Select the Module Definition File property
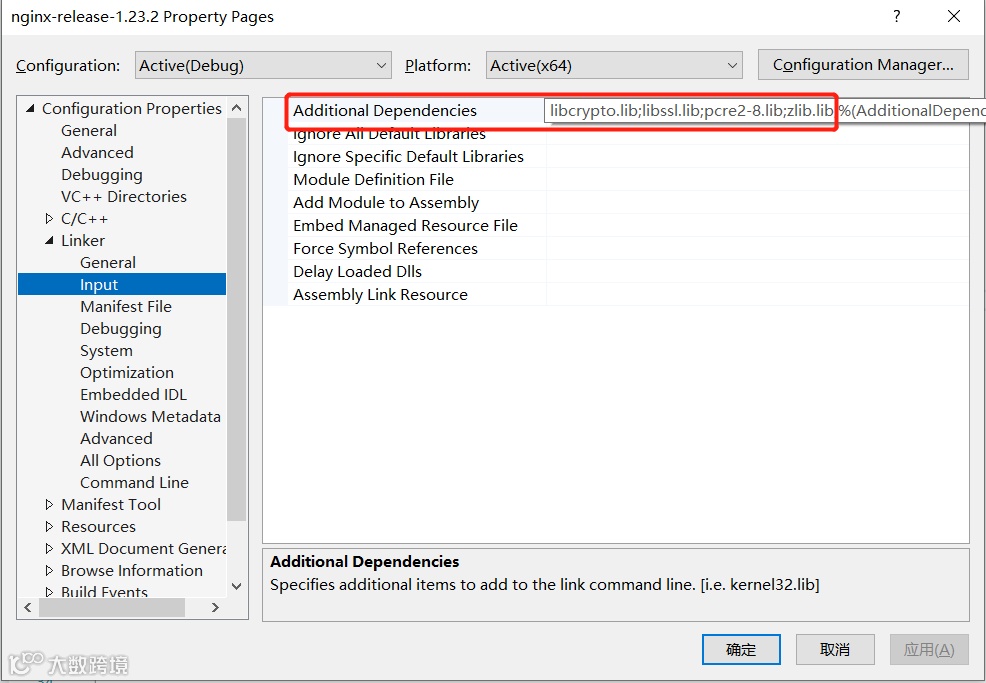This screenshot has width=986, height=683. coord(373,180)
